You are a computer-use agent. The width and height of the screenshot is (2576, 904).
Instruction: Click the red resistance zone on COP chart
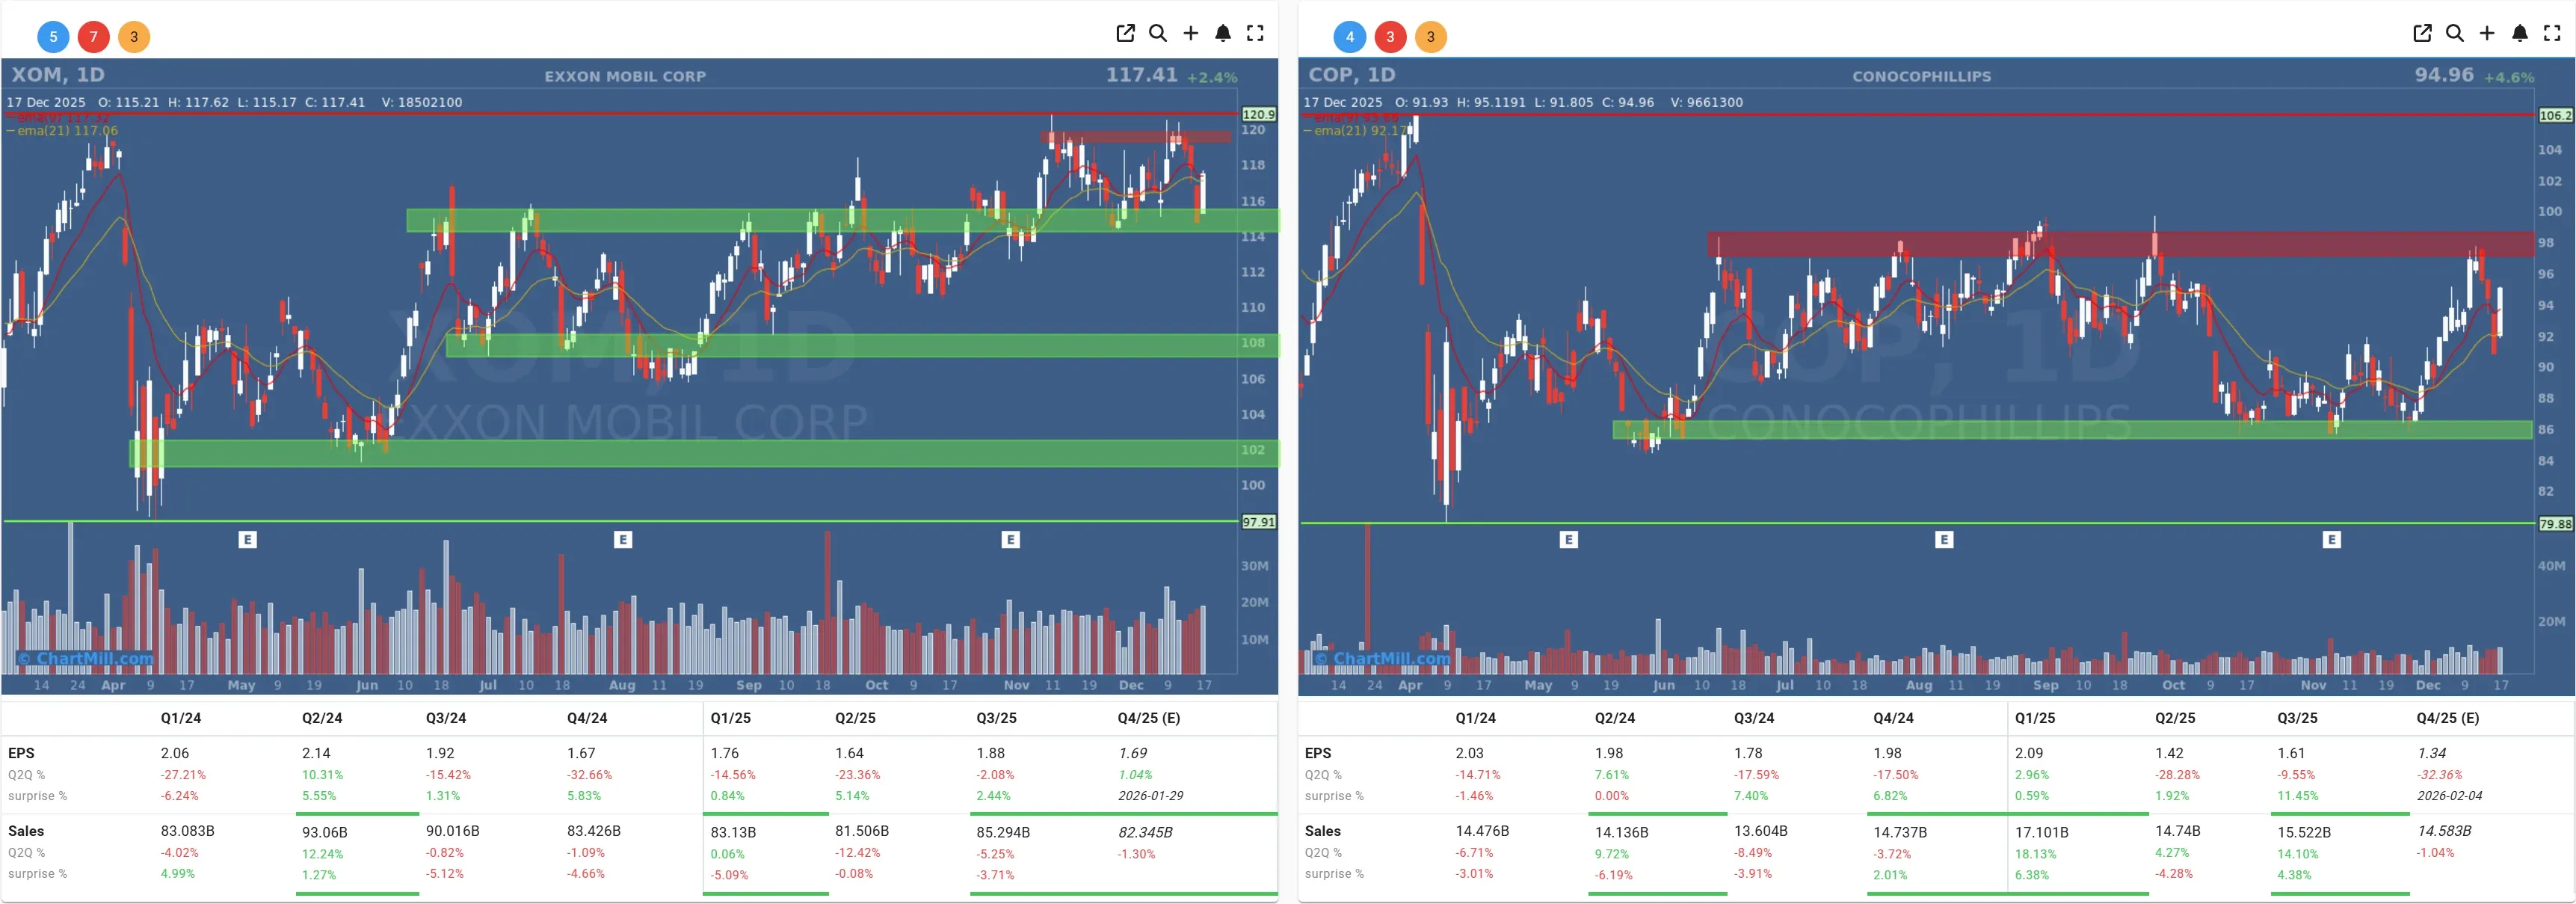2100,244
